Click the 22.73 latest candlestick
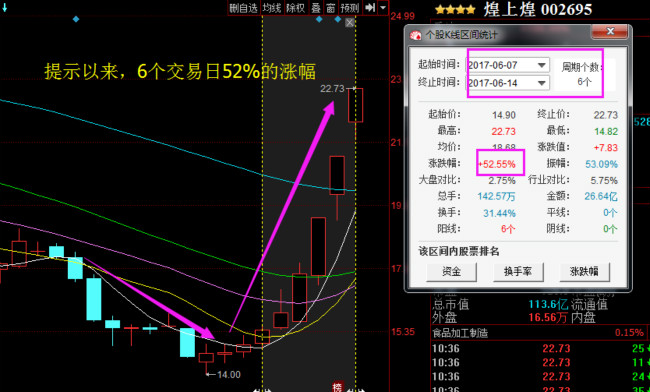This screenshot has height=392, width=650. coord(356,105)
